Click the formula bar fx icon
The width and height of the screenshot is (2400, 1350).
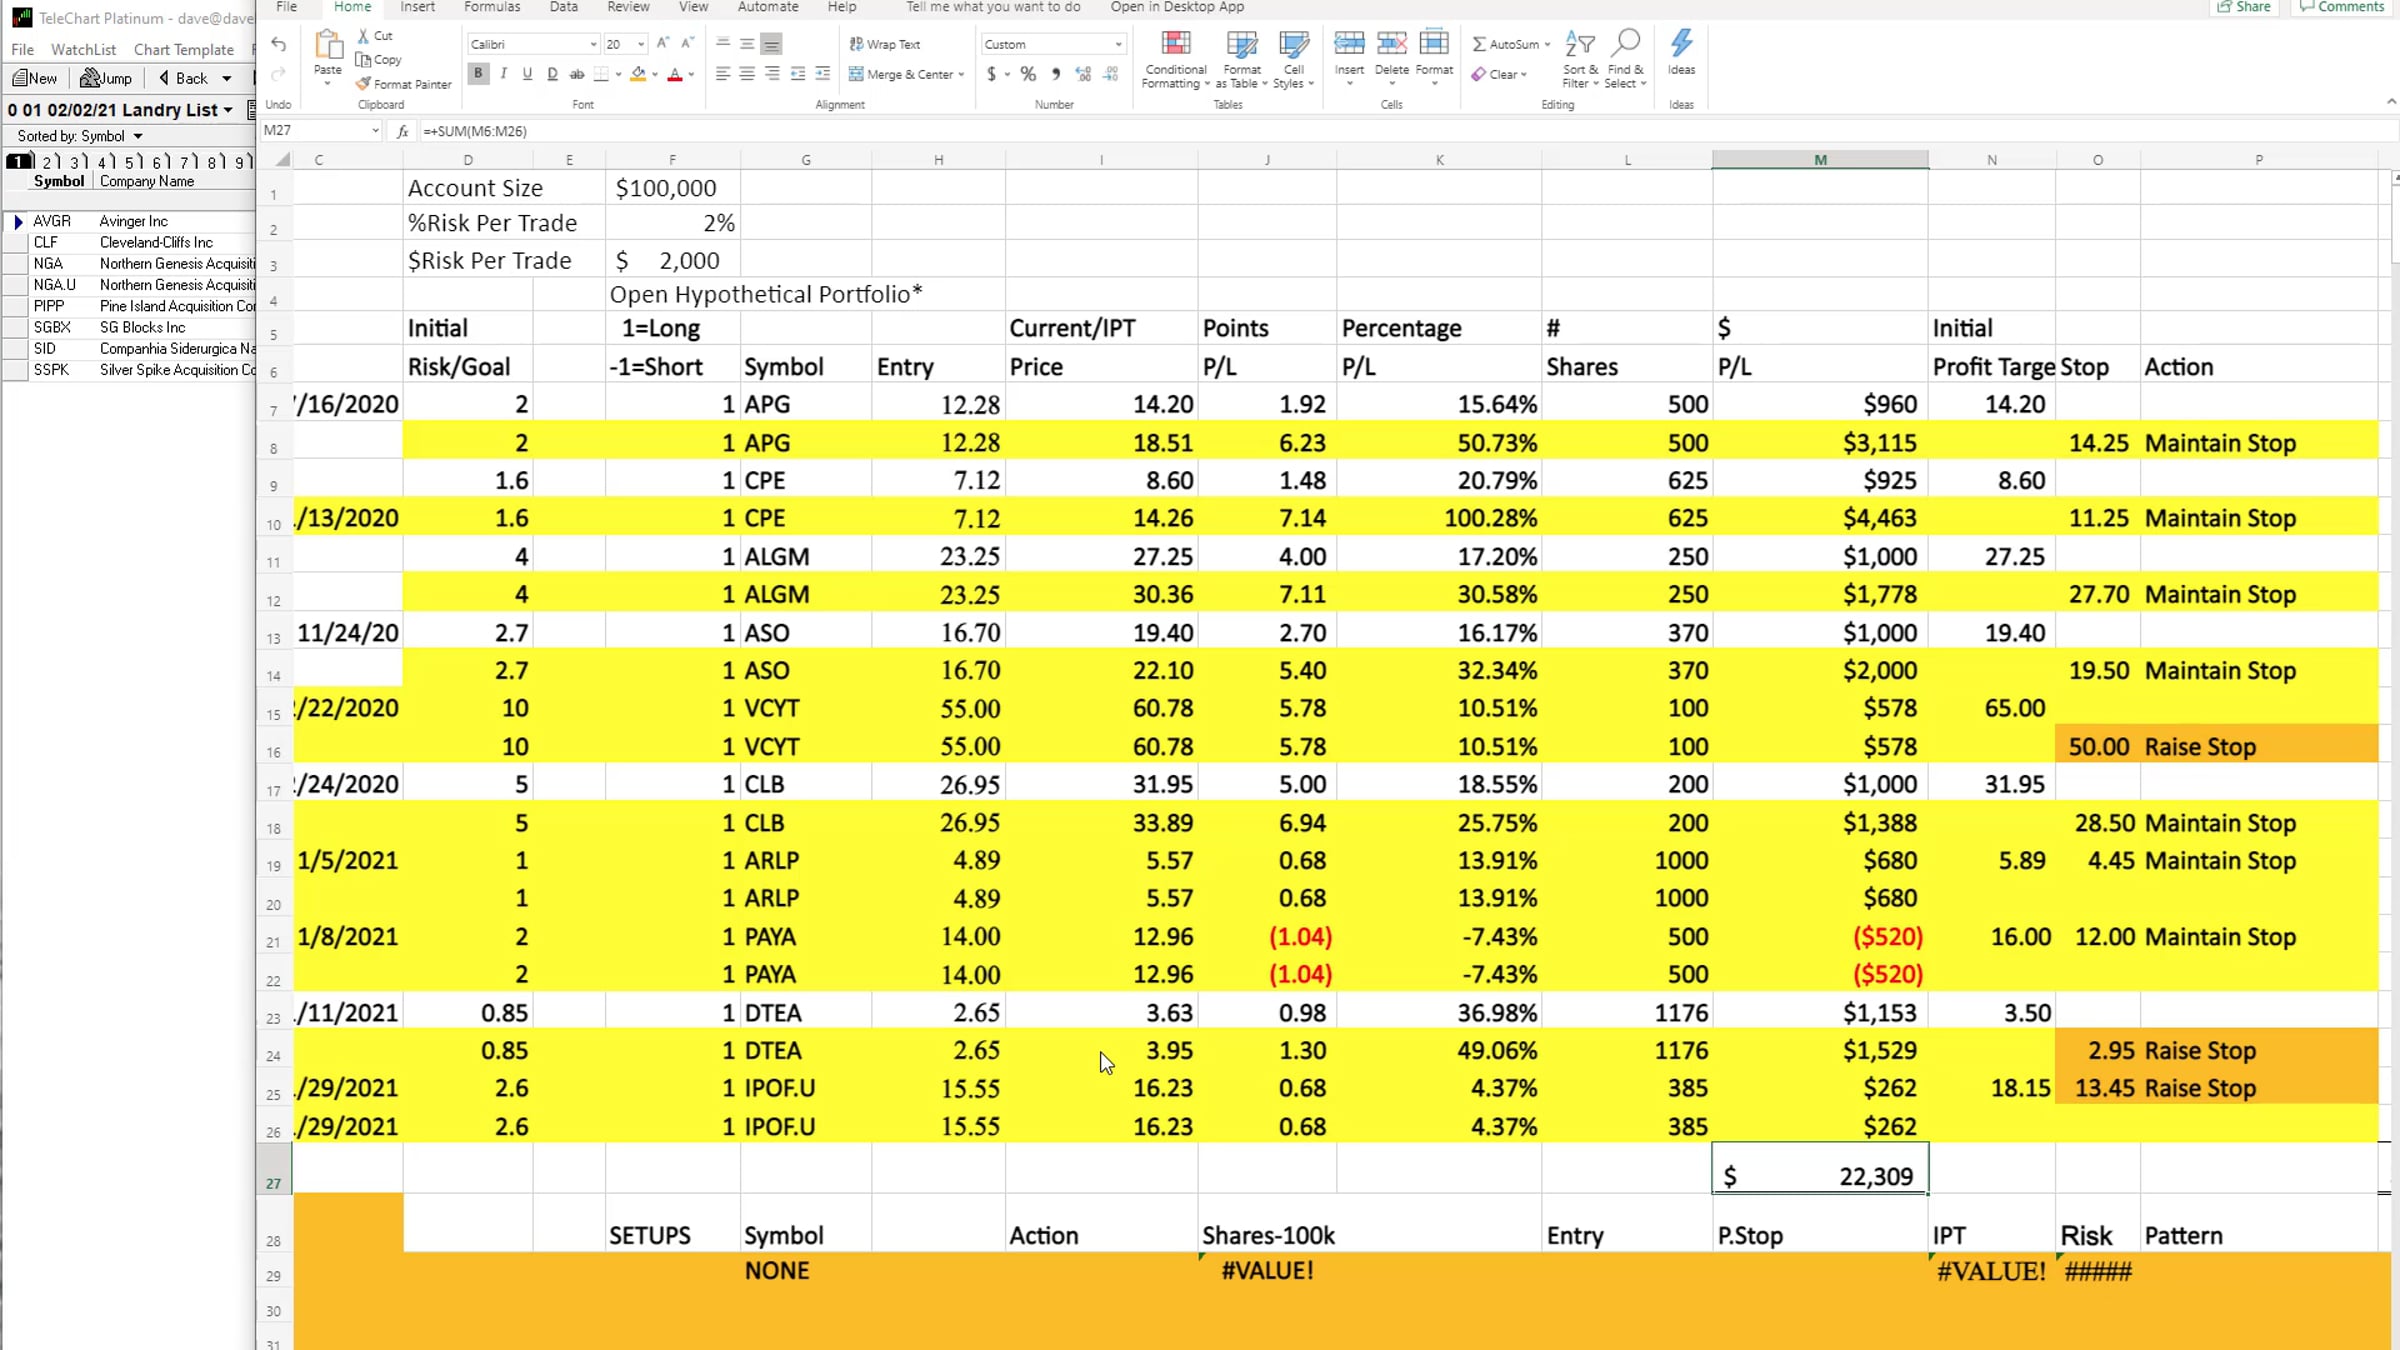click(402, 131)
